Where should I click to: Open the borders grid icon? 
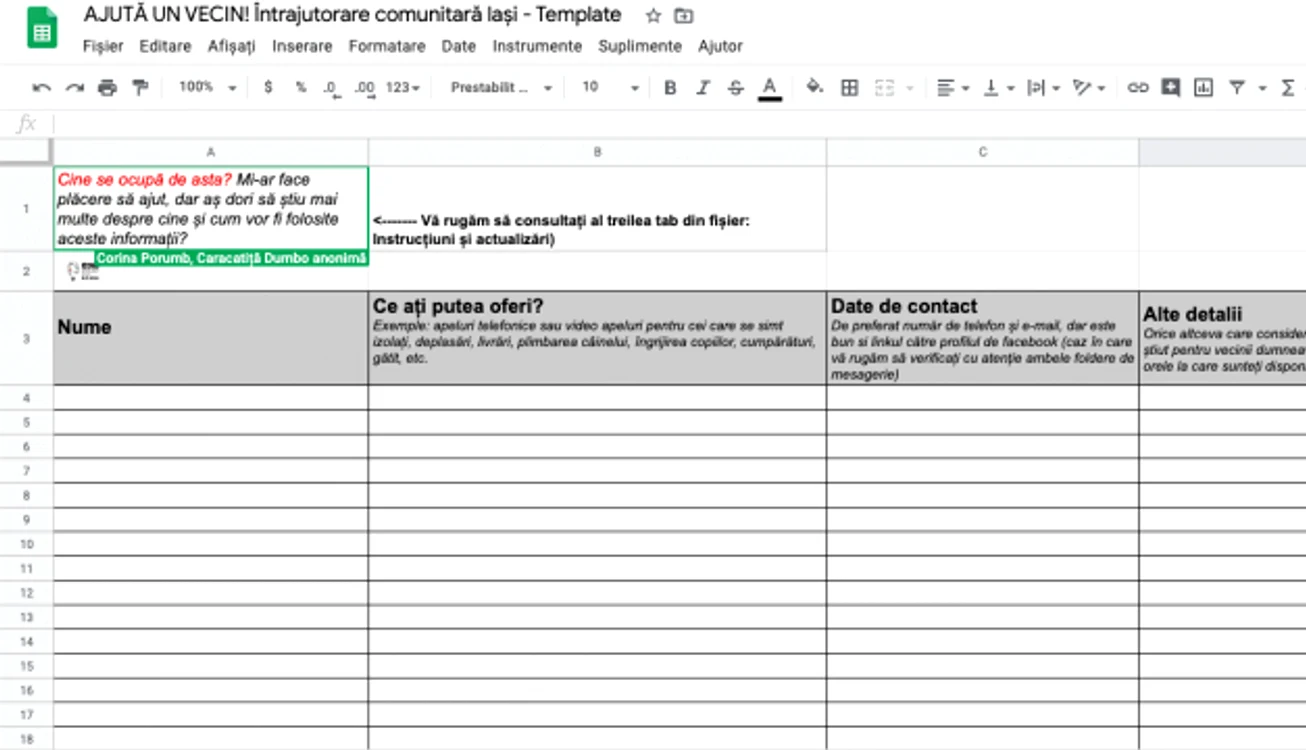click(850, 88)
